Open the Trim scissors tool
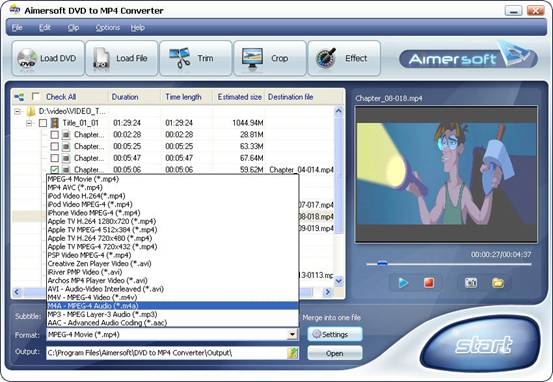 coord(196,58)
